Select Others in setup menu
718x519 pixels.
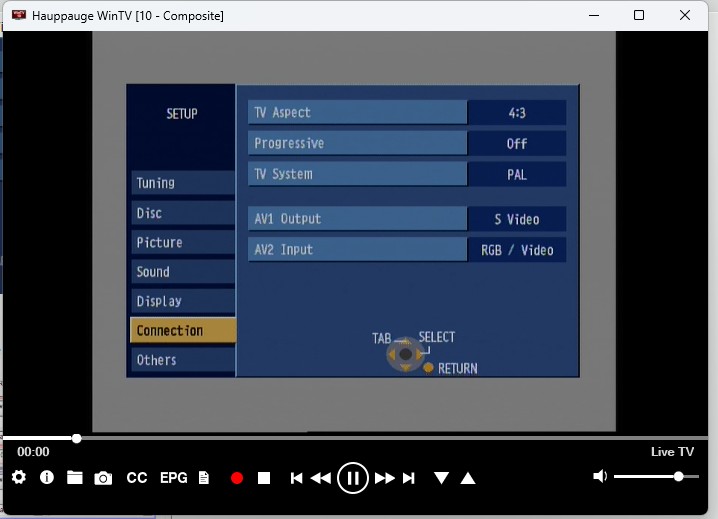pyautogui.click(x=183, y=360)
